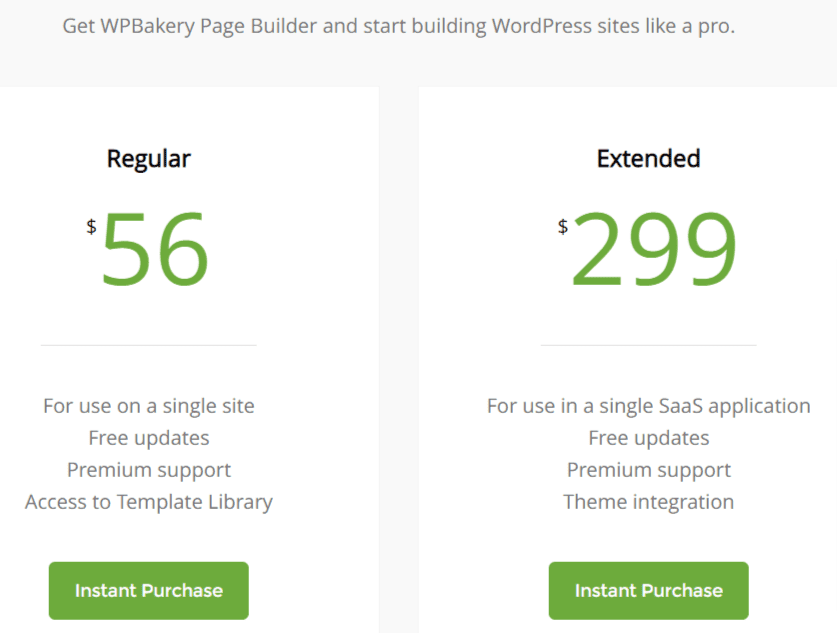Click the green 56 price figure
The image size is (837, 633).
click(155, 249)
